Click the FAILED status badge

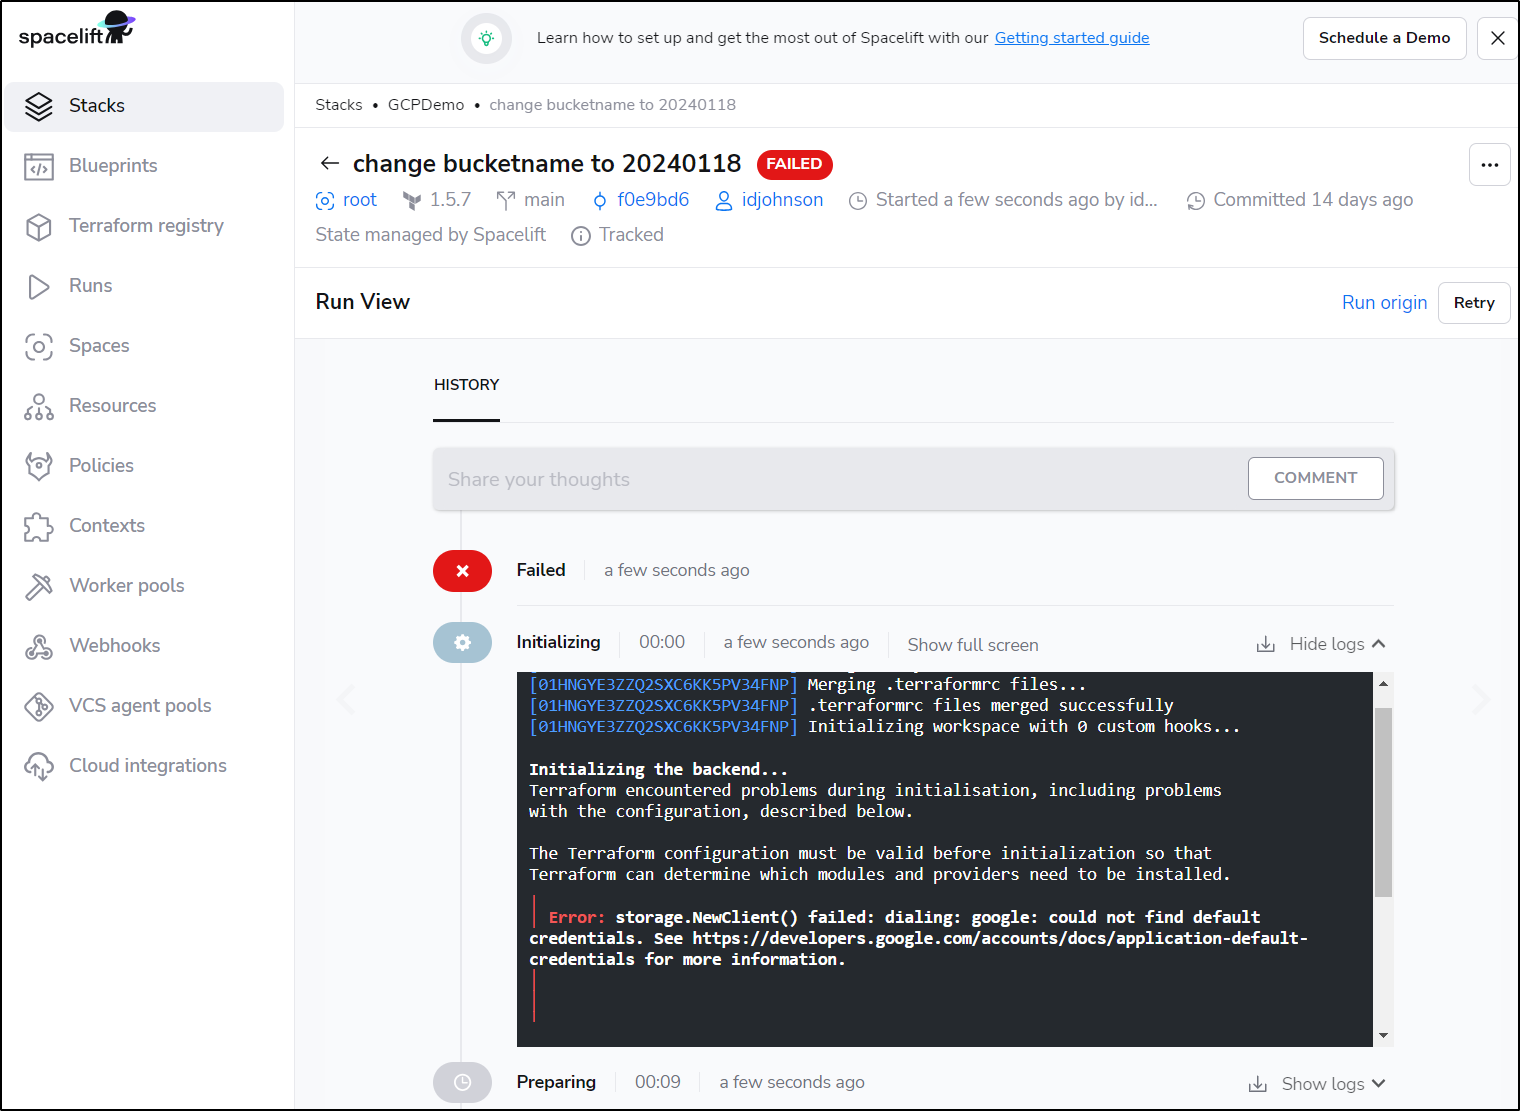(794, 164)
